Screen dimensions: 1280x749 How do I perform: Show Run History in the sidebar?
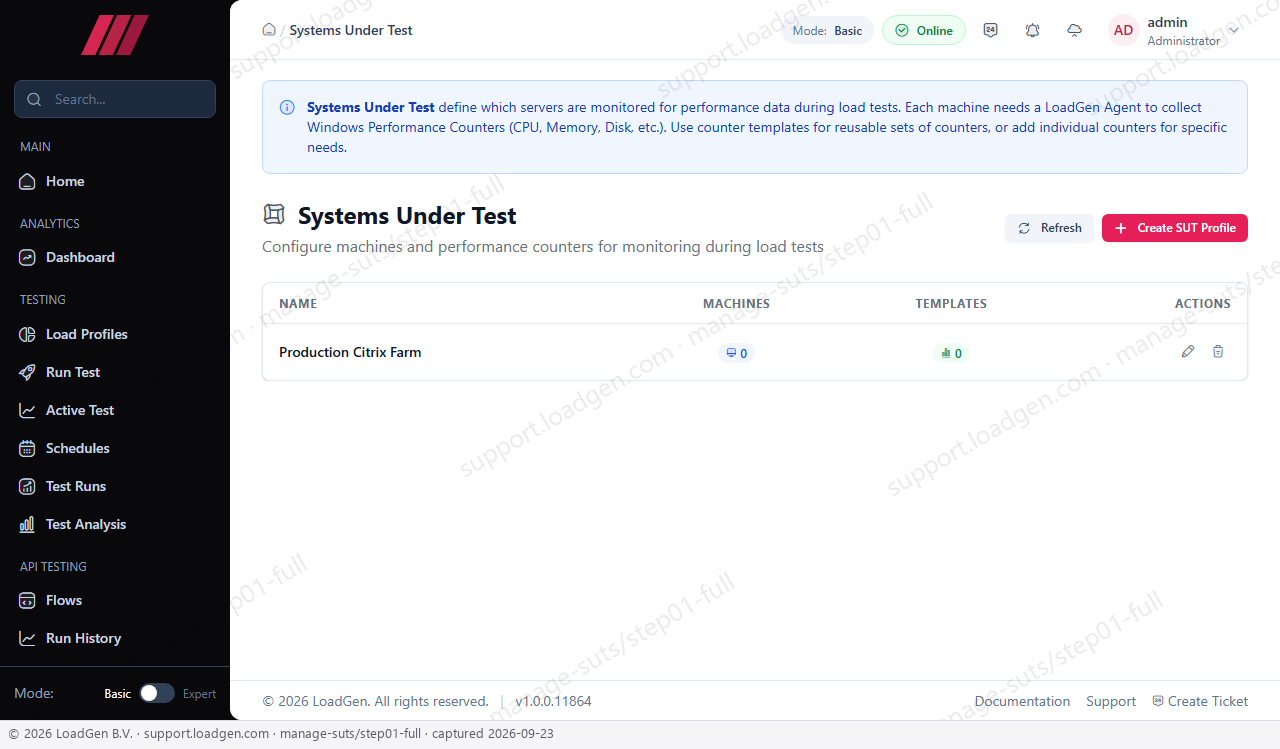point(115,638)
